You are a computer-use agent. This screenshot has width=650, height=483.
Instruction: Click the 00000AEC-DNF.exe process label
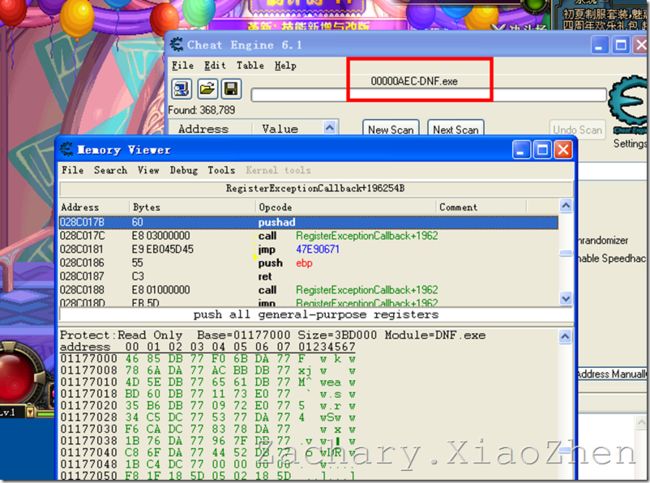[x=414, y=81]
